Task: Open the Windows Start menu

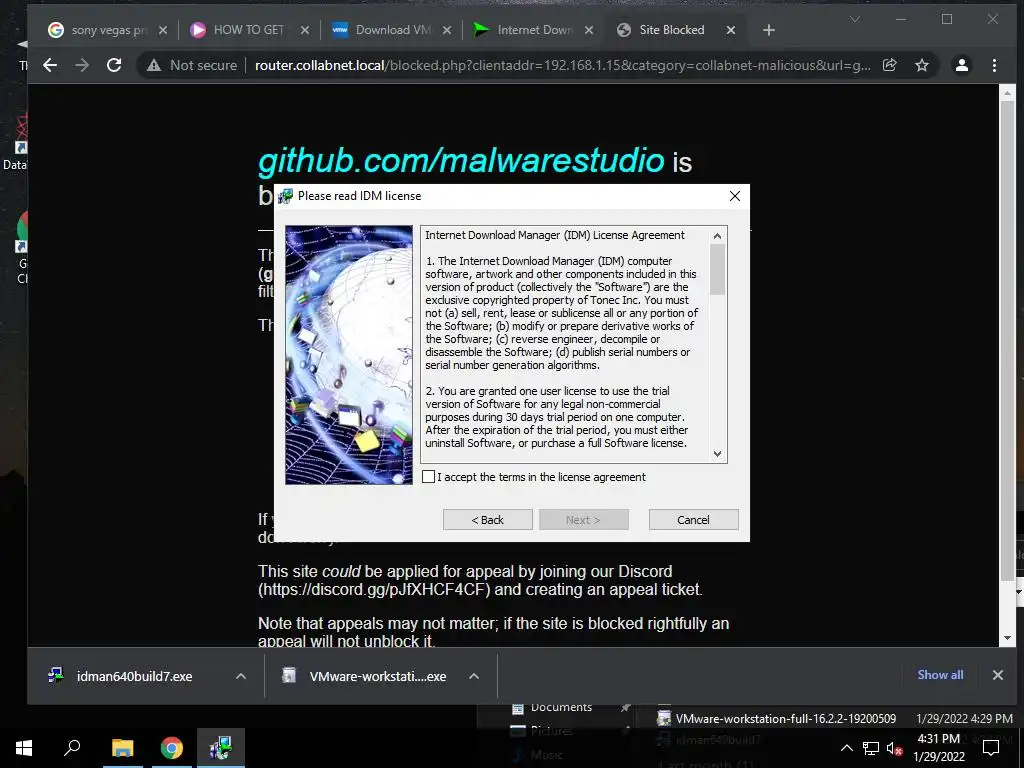Action: 24,748
